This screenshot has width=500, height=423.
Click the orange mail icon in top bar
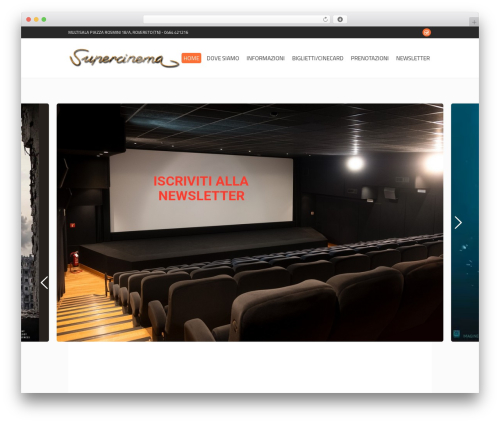(426, 32)
